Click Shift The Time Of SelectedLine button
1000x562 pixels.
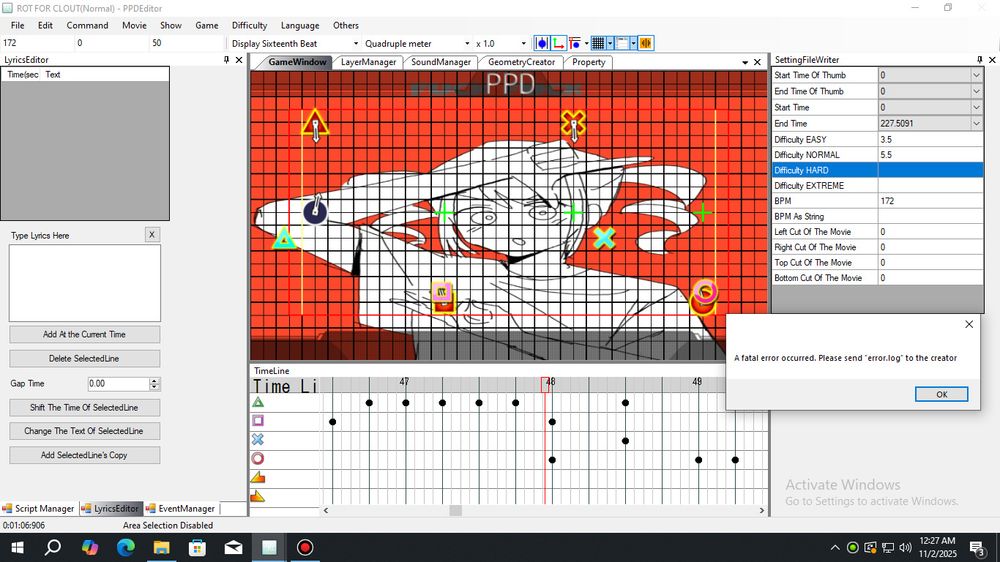pos(84,407)
